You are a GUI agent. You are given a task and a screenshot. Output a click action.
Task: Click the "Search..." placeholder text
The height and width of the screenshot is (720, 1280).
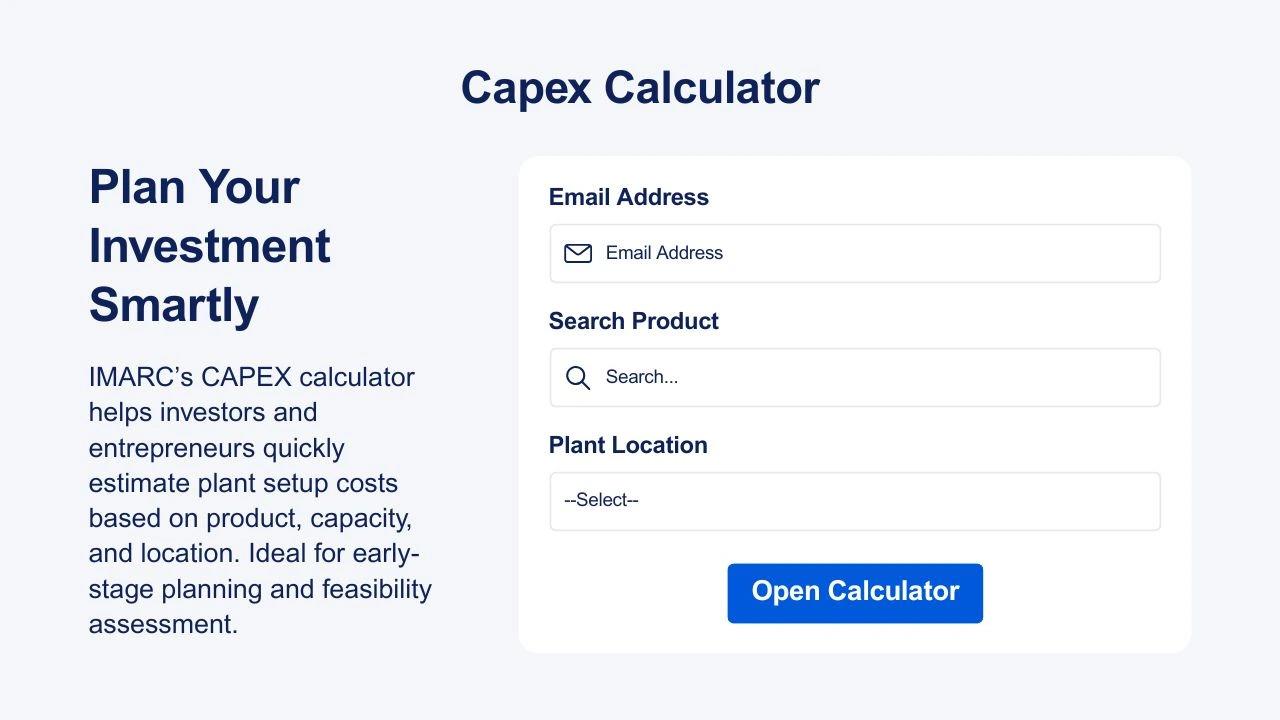(x=642, y=377)
